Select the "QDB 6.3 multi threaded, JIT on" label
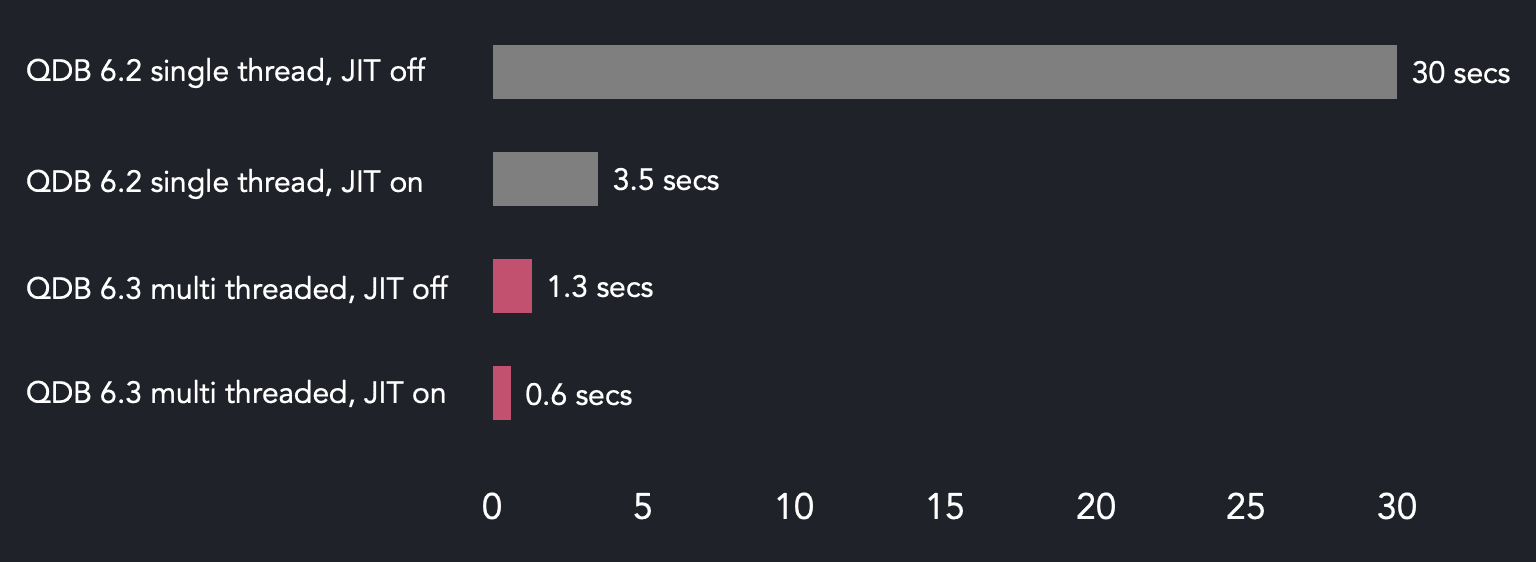This screenshot has width=1536, height=562. click(236, 393)
